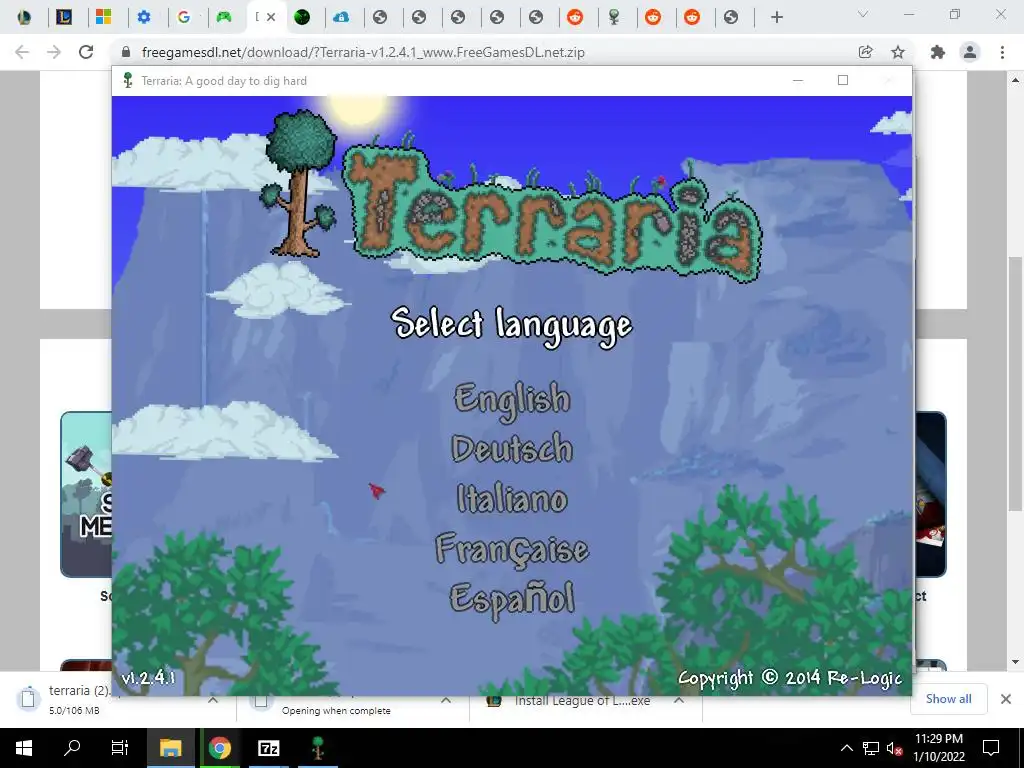Switch to the green game controller tab
The height and width of the screenshot is (768, 1024).
coord(223,17)
